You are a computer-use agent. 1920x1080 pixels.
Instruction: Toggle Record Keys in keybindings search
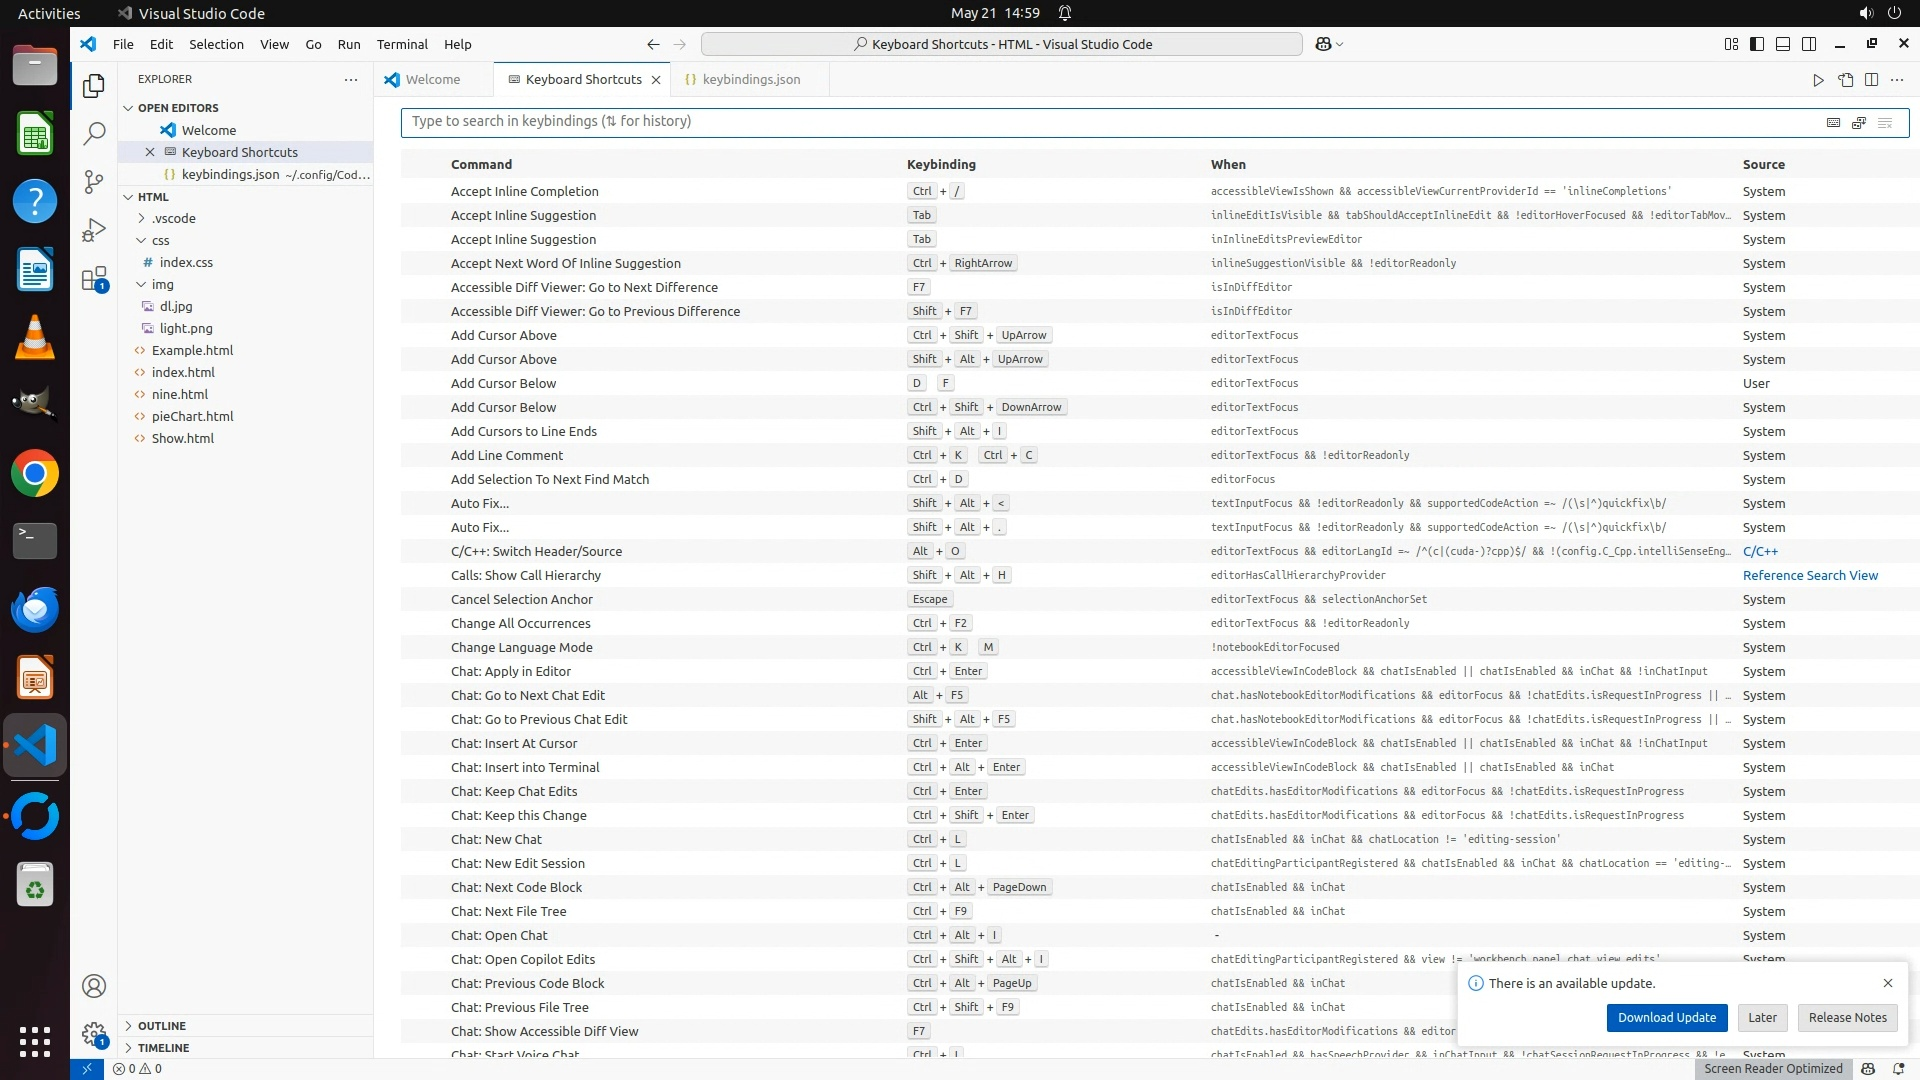1833,122
